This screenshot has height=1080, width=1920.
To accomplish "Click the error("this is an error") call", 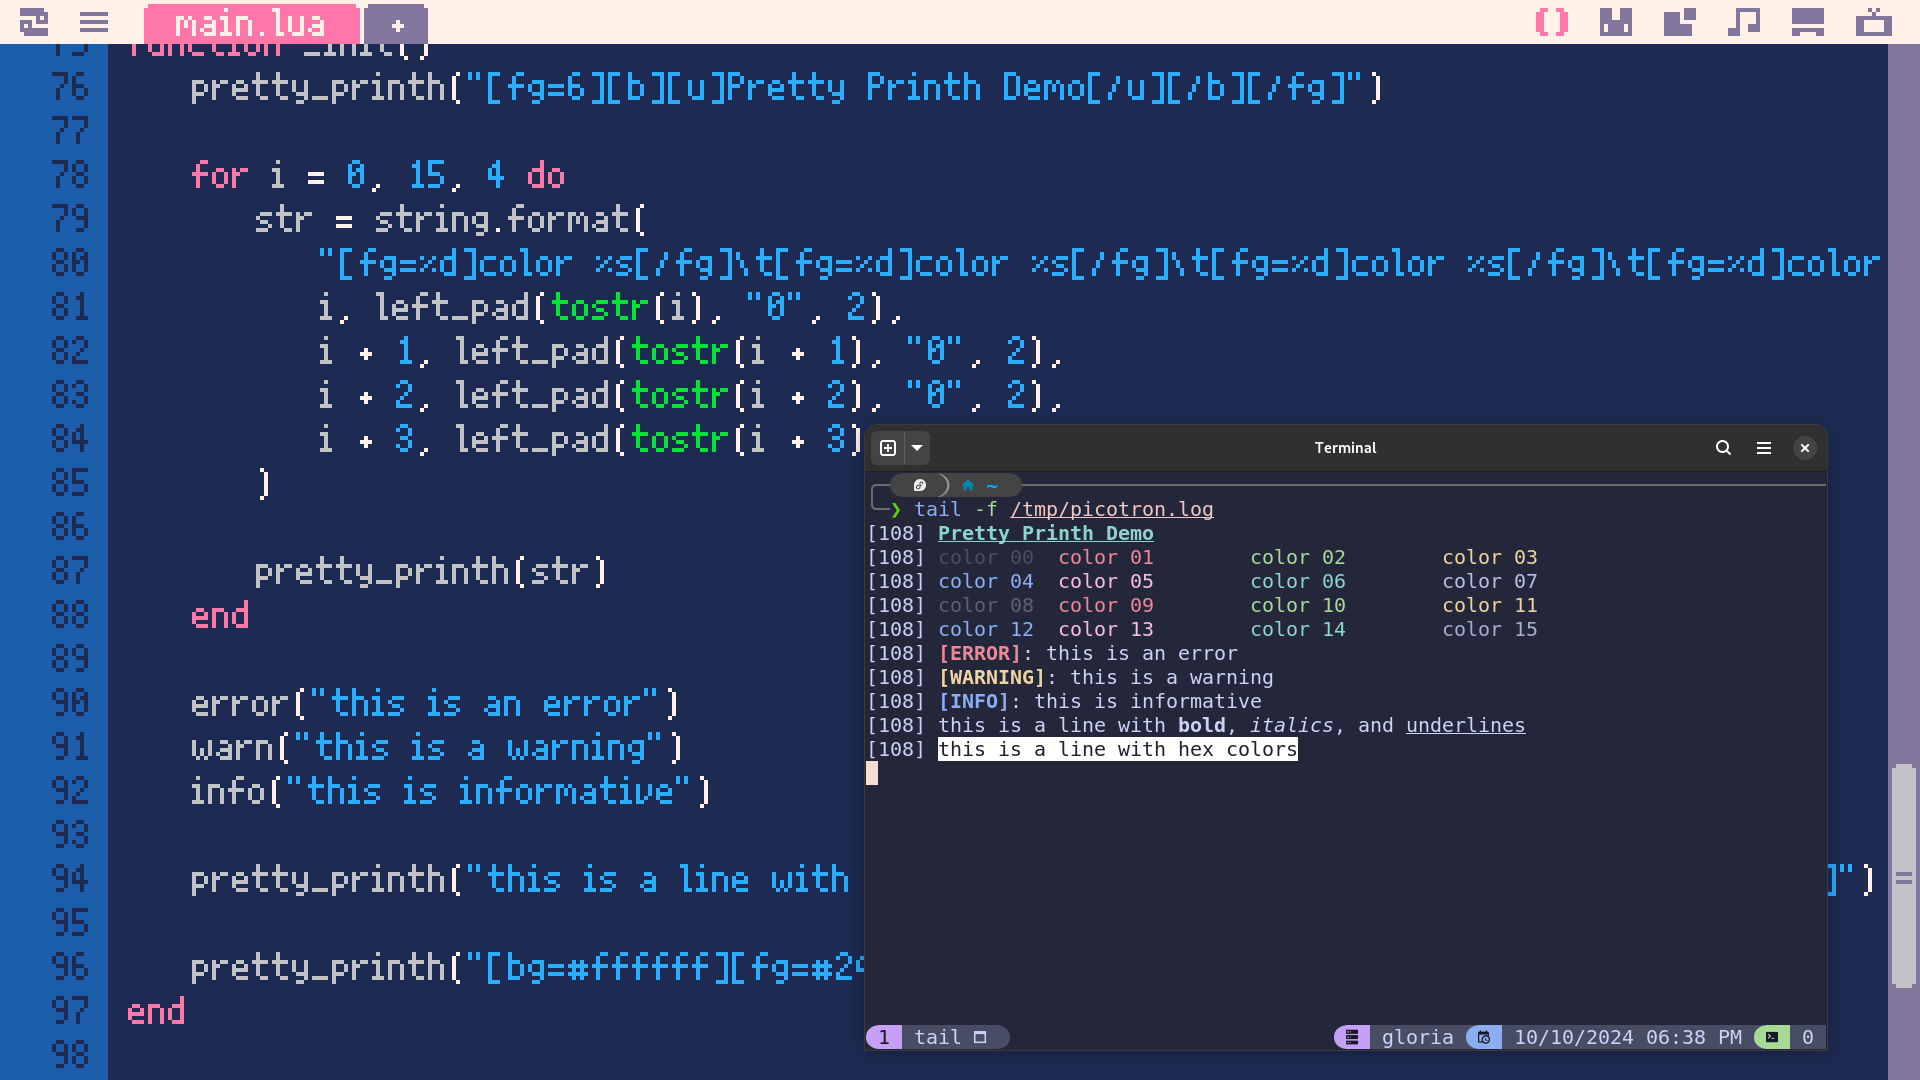I will coord(435,704).
